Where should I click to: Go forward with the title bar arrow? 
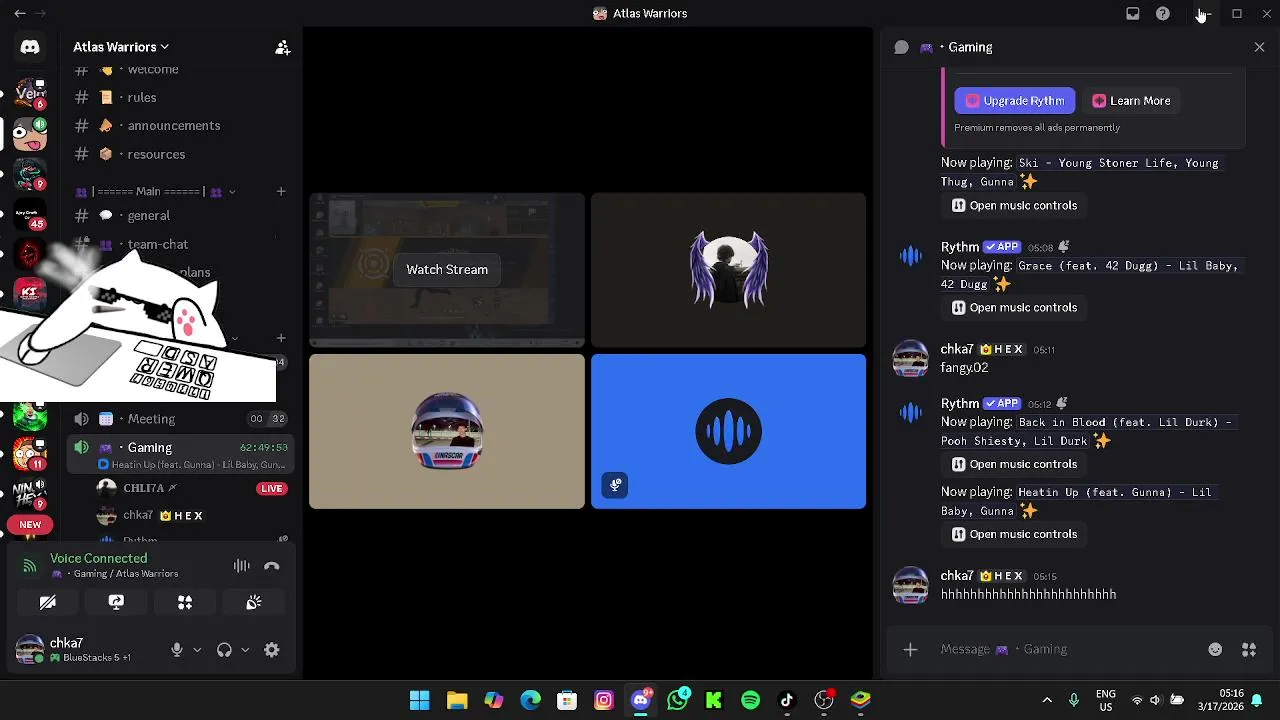click(41, 14)
